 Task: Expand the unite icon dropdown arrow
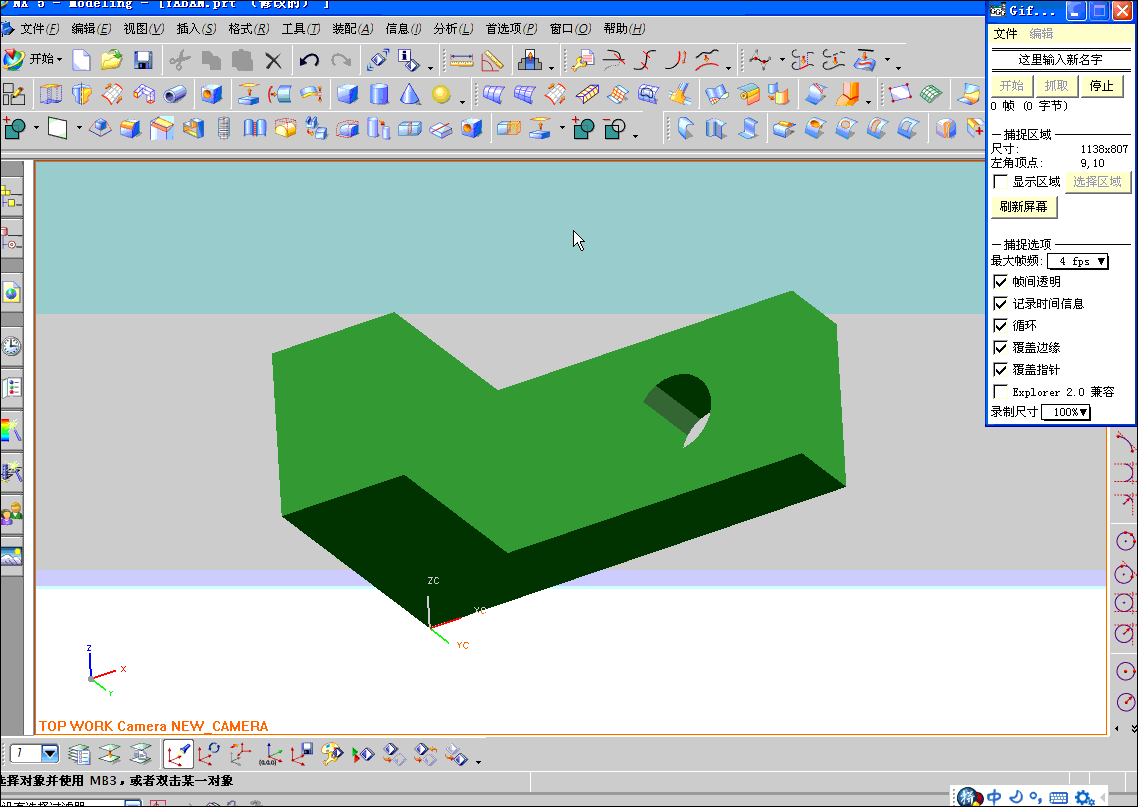[x=36, y=128]
